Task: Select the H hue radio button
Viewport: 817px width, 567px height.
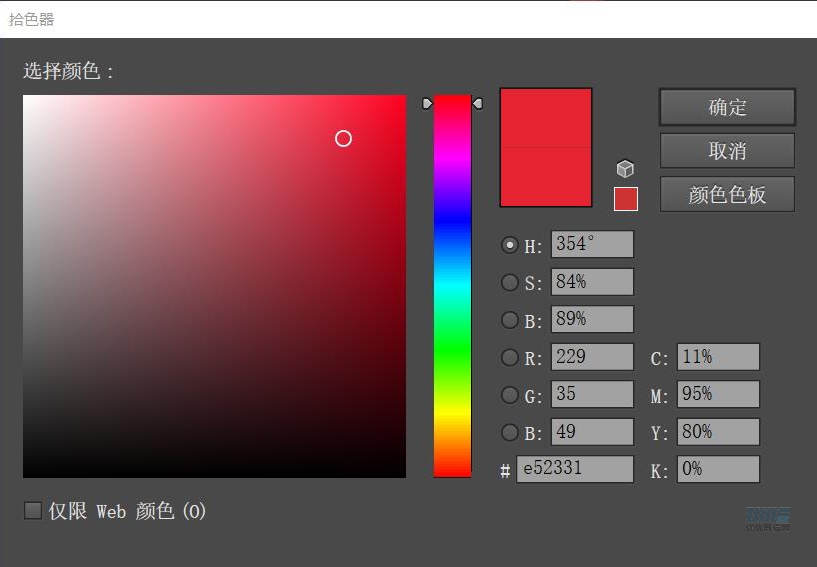Action: point(510,245)
